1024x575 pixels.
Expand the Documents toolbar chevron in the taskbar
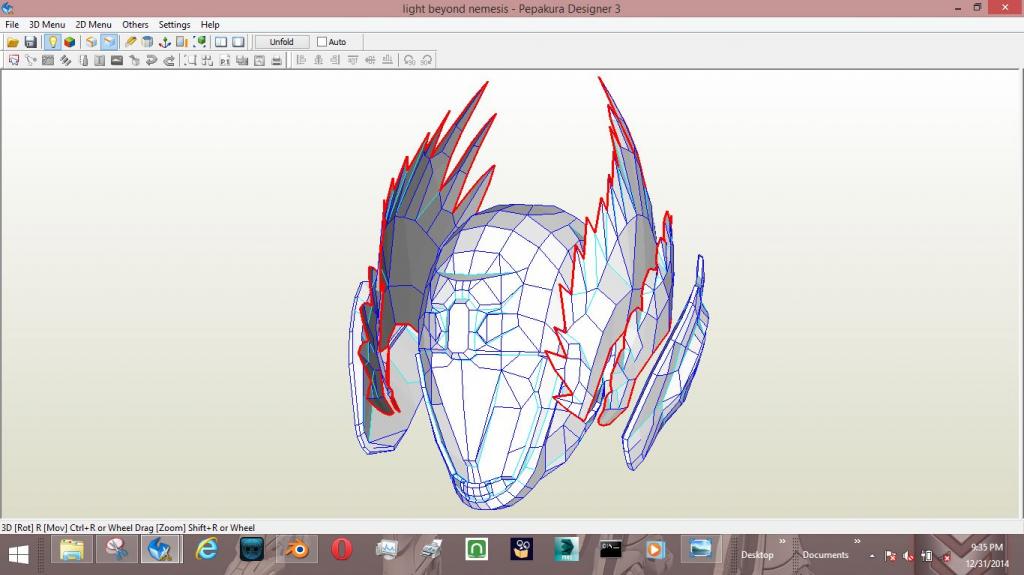tap(858, 541)
